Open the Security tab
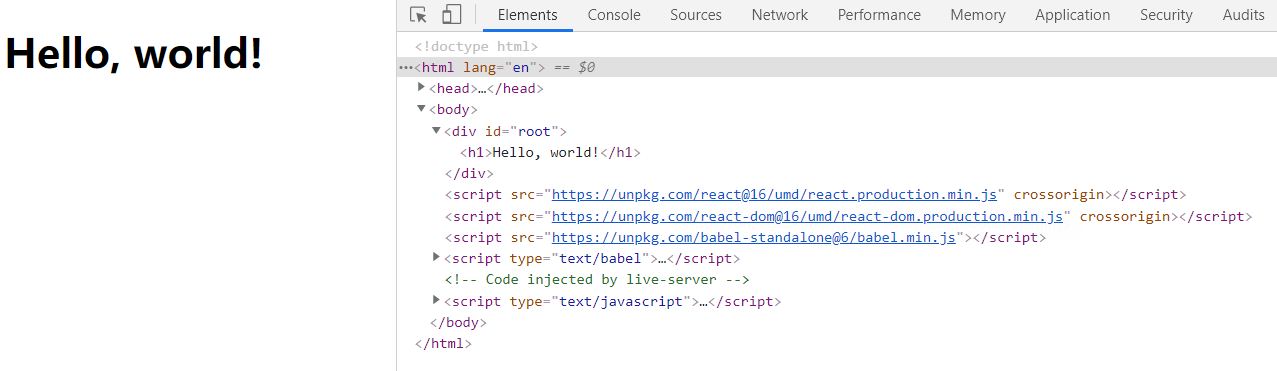 1166,15
